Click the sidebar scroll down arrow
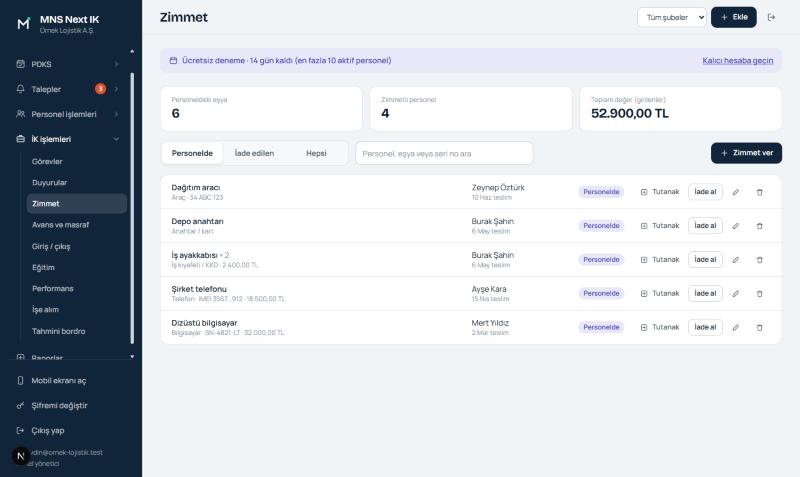800x477 pixels. tap(132, 357)
